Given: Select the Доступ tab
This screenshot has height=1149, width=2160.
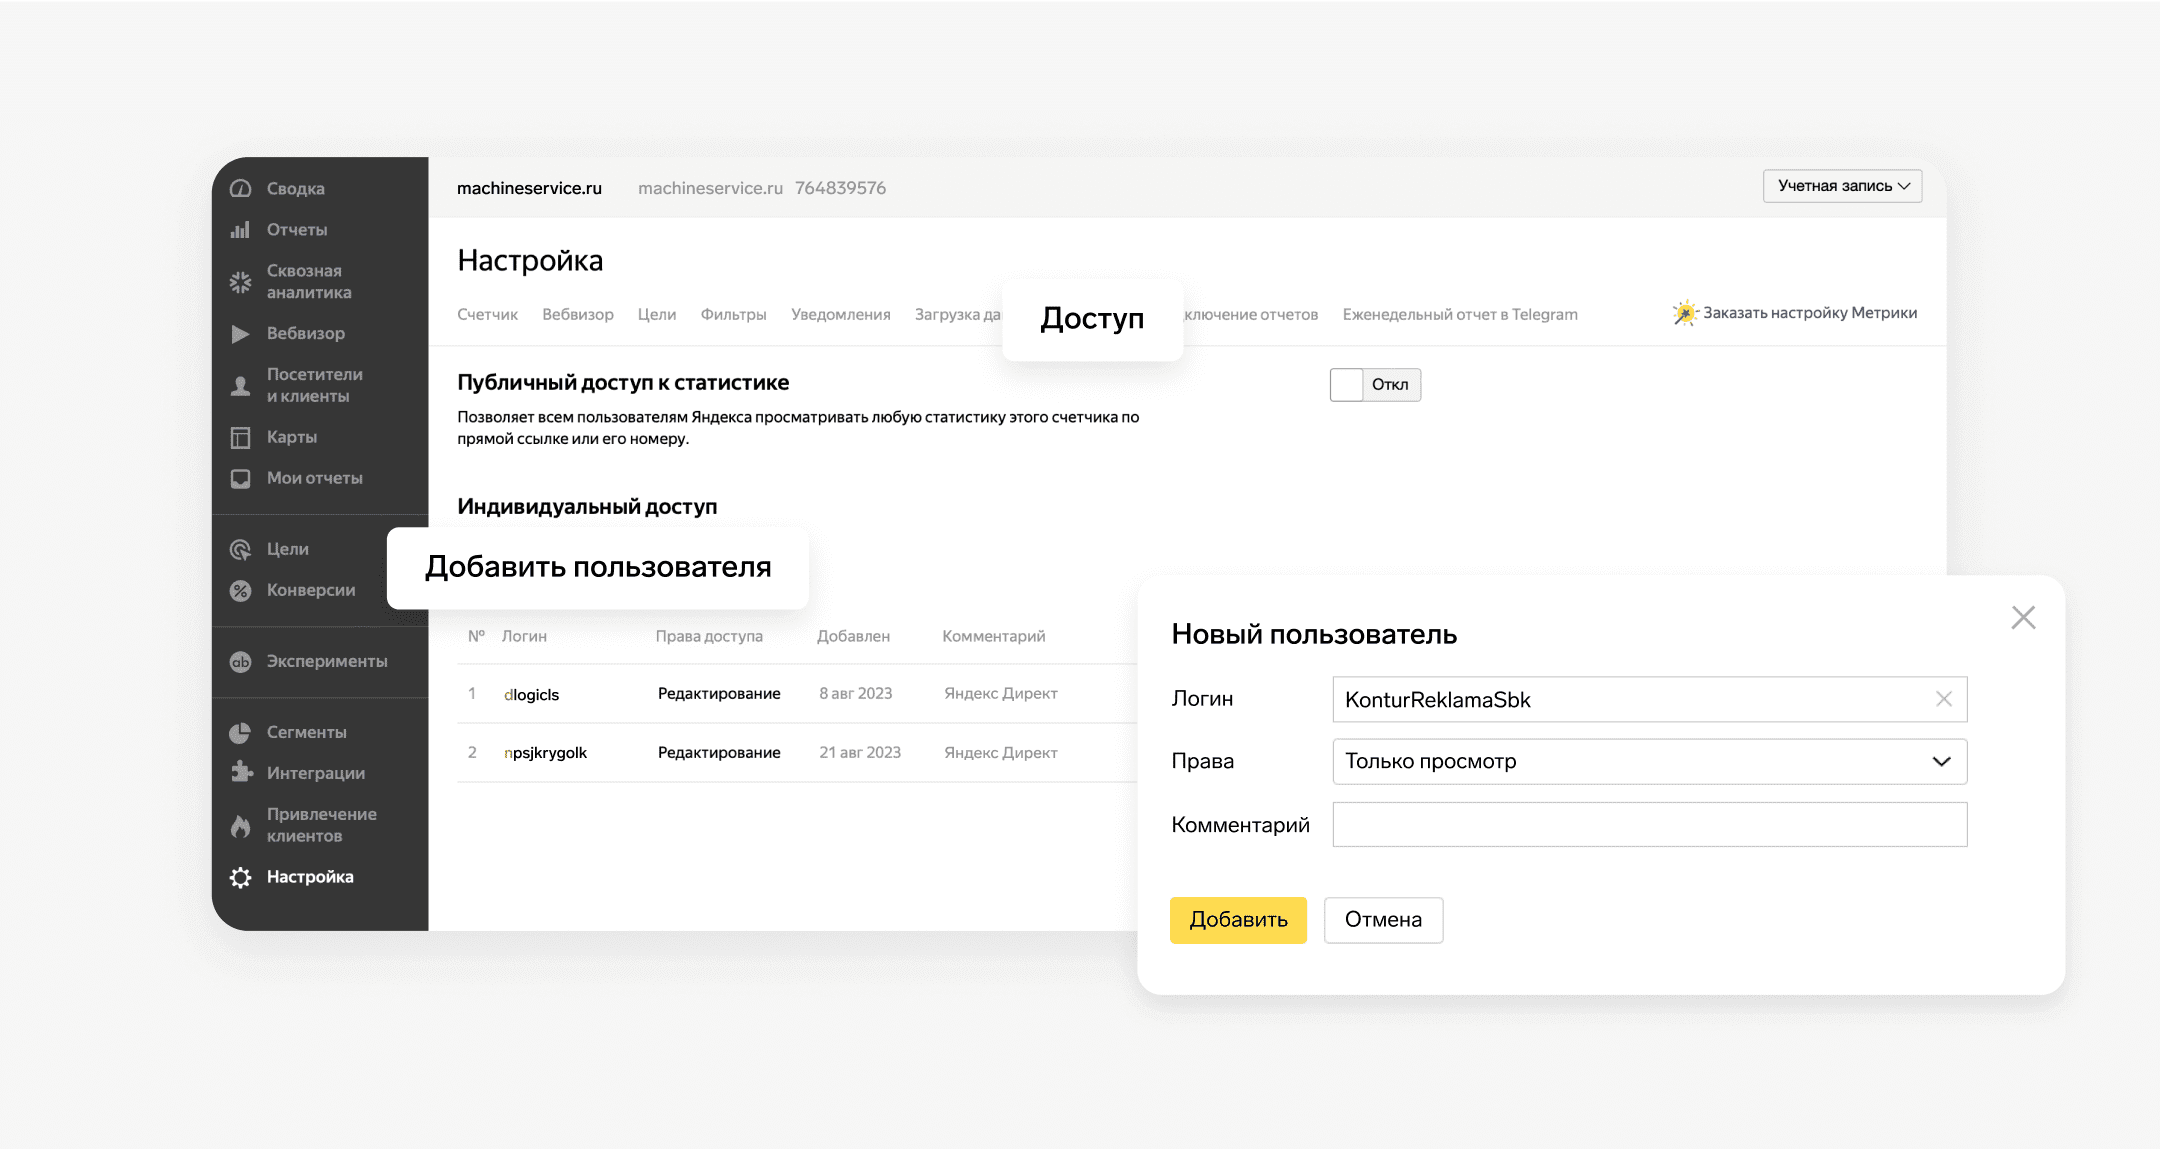Looking at the screenshot, I should tap(1092, 319).
